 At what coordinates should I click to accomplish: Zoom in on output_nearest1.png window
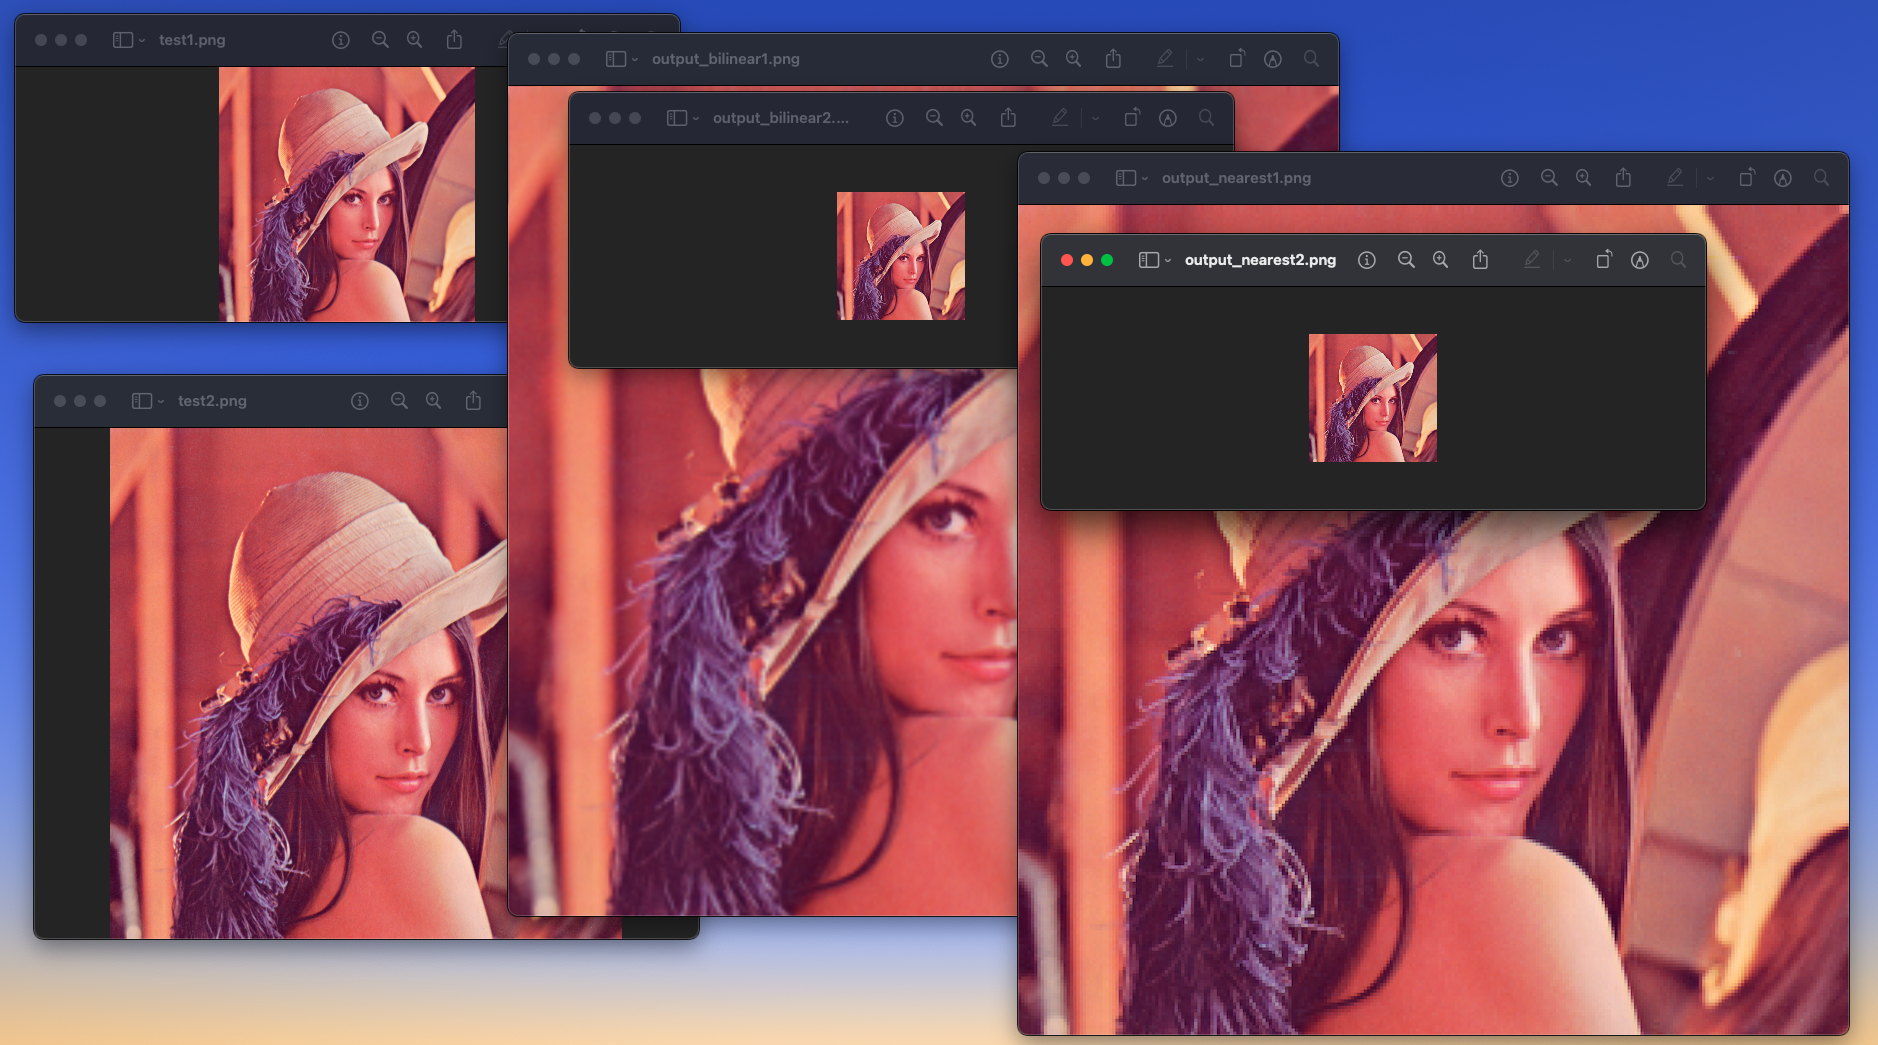[x=1583, y=178]
